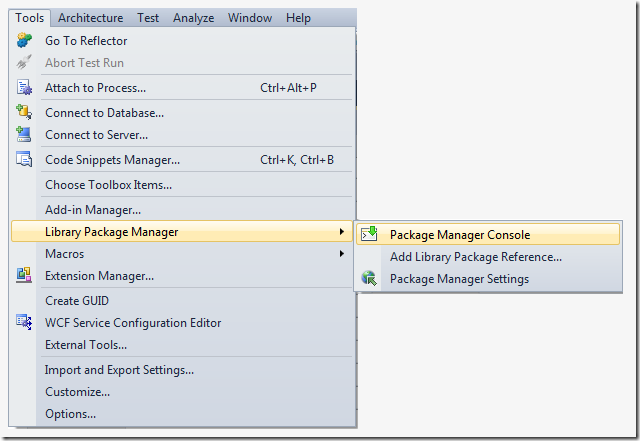Select Create GUID menu entry

77,301
